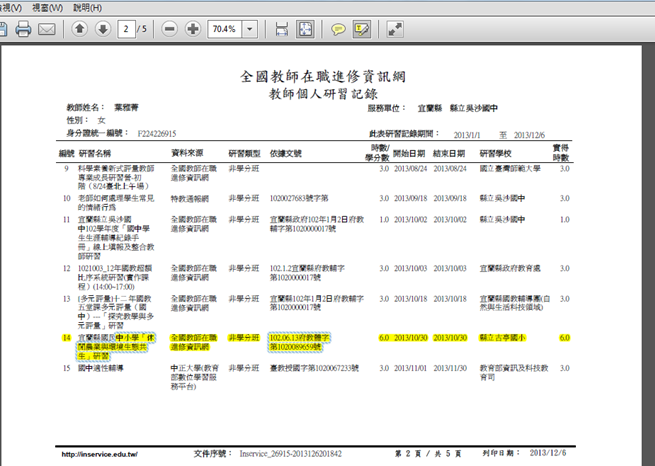The width and height of the screenshot is (655, 466).
Task: Zoom out with the minus button
Action: coord(169,29)
